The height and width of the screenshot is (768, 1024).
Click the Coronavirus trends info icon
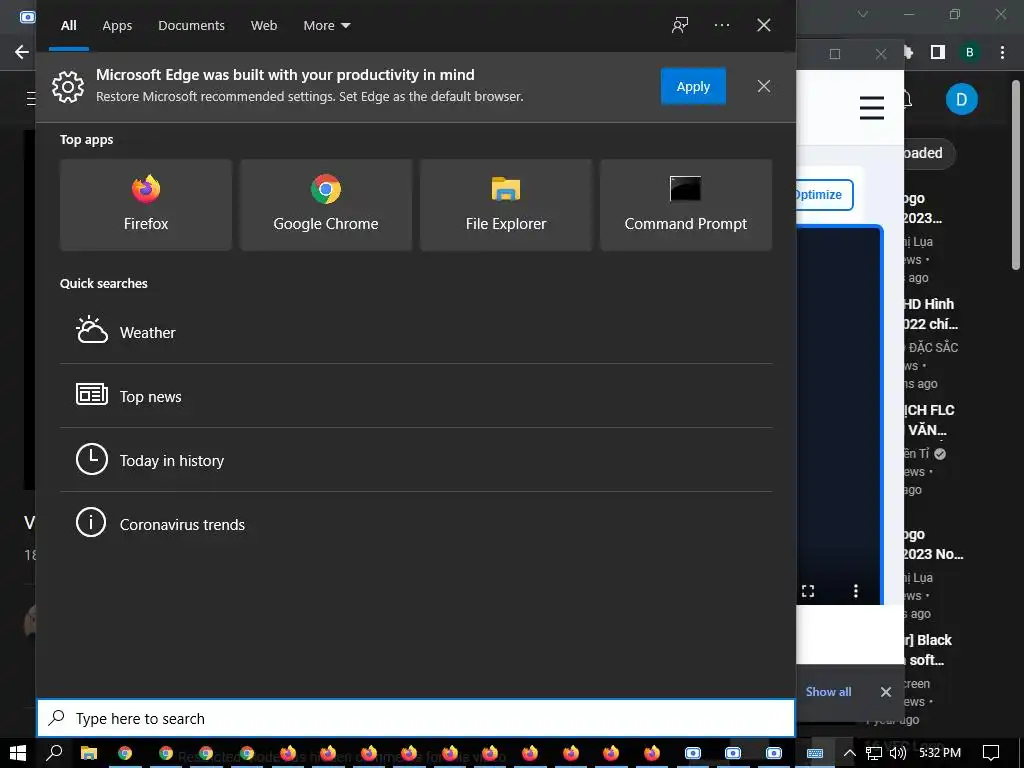tap(91, 523)
